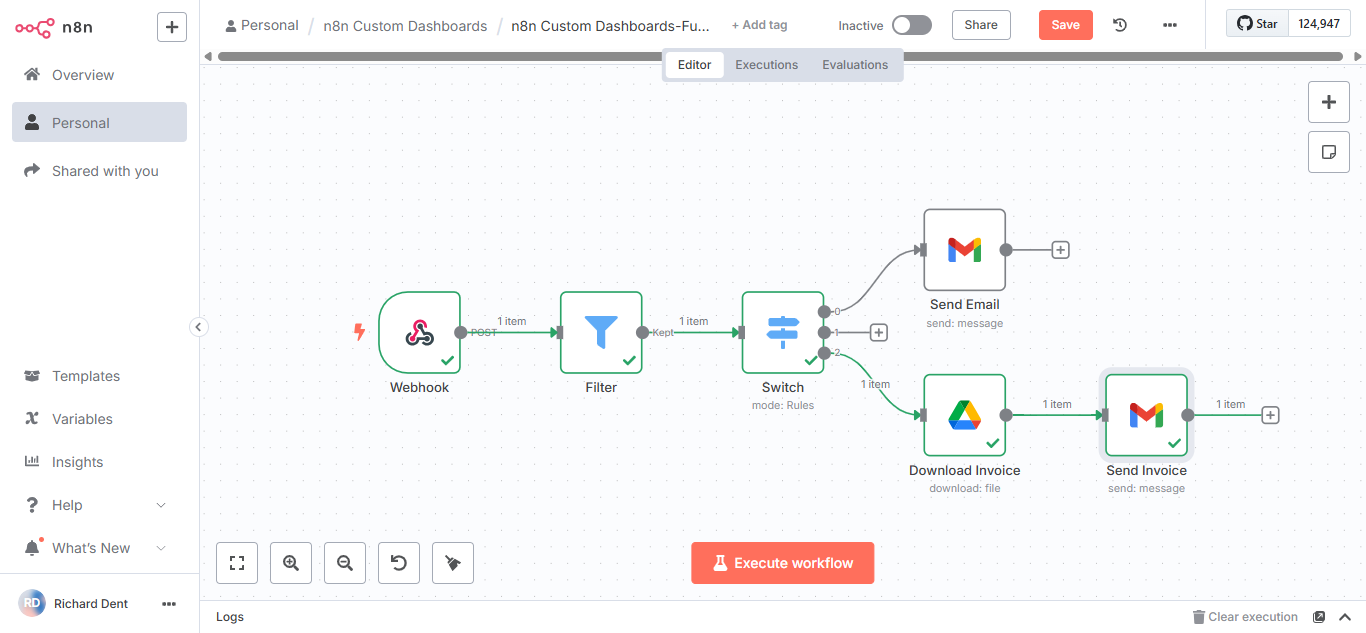Add a sticky note to canvas

(x=1329, y=152)
